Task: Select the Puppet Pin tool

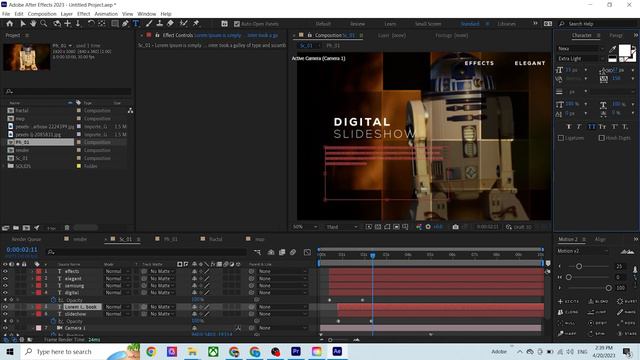Action: [x=196, y=24]
